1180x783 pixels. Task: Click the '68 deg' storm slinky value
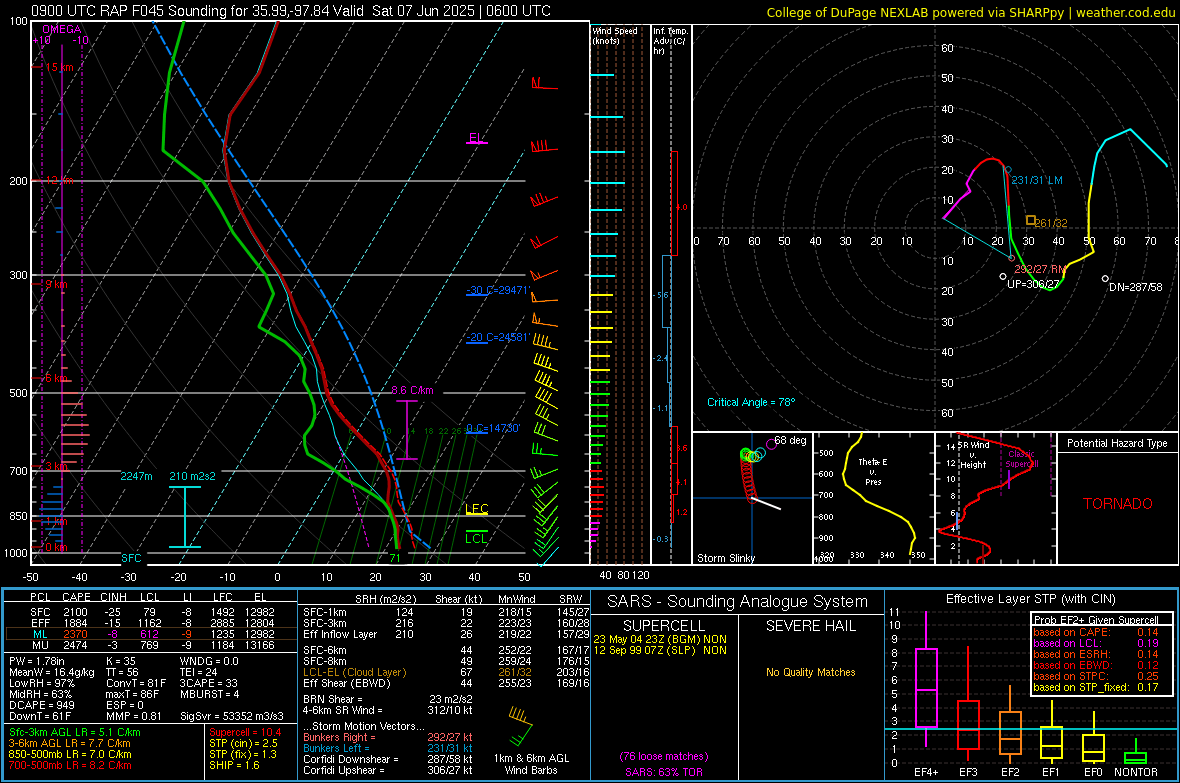click(790, 440)
